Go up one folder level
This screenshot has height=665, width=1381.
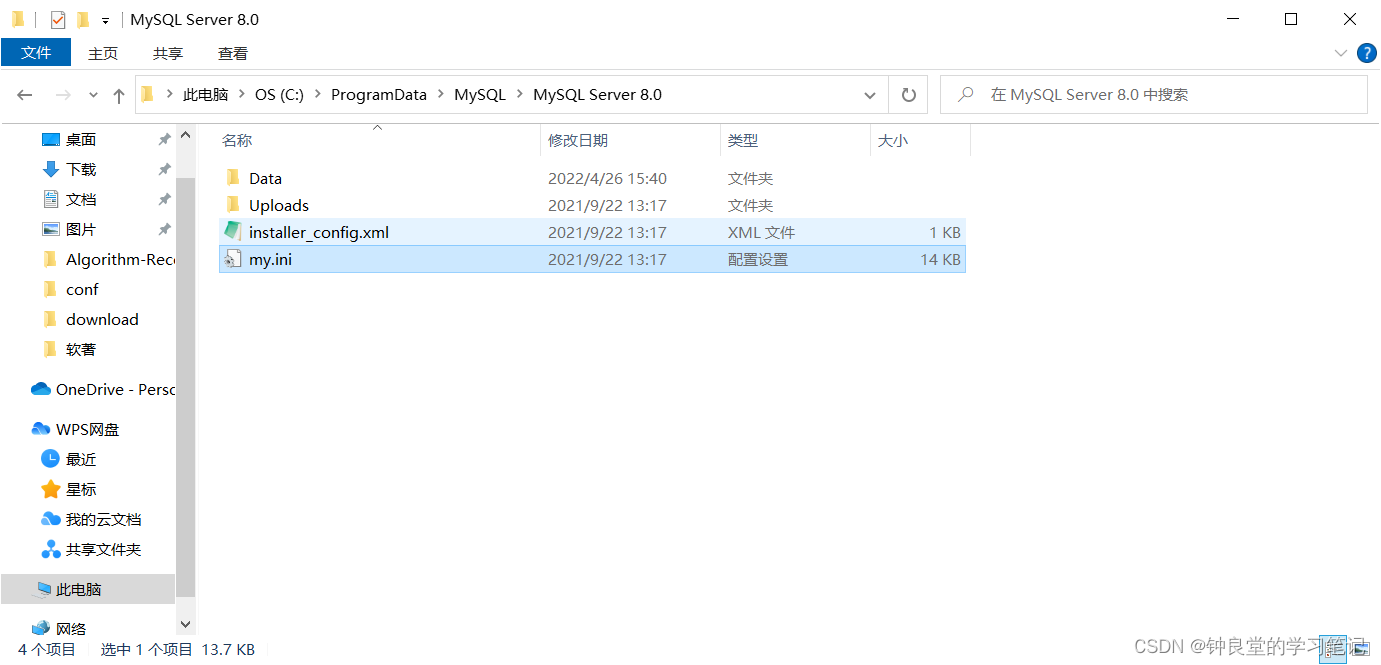pos(119,95)
